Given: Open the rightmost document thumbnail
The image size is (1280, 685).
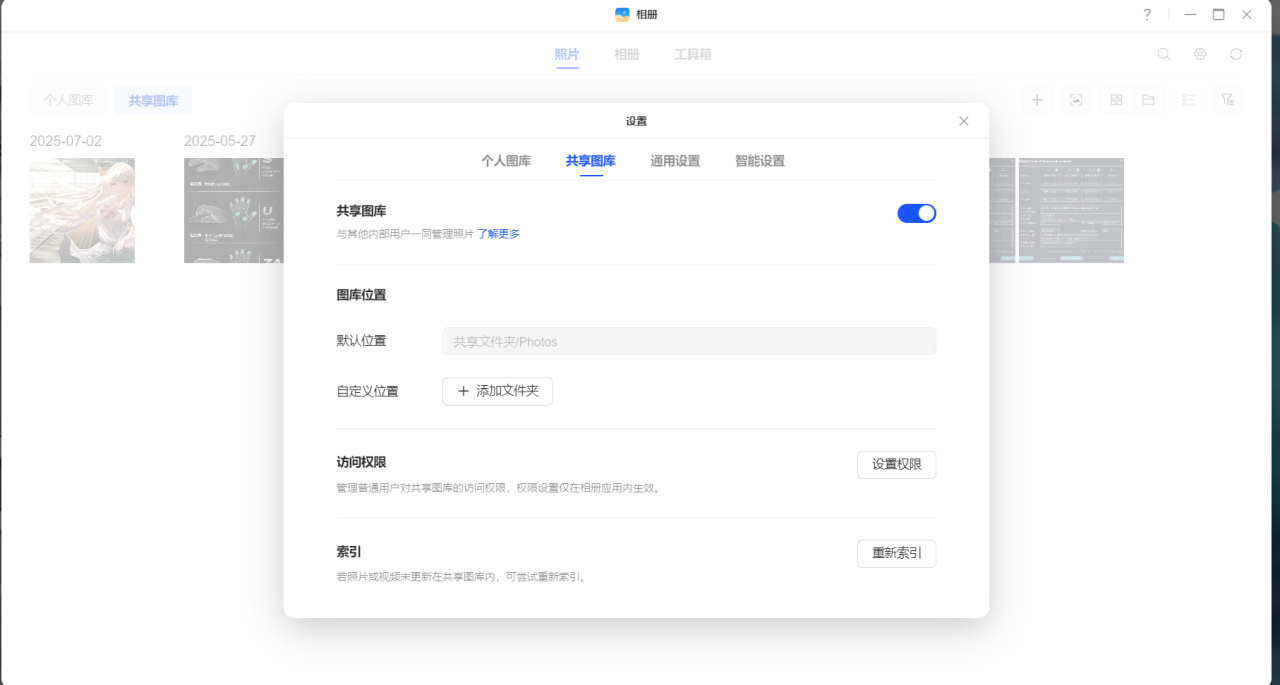Looking at the screenshot, I should coord(1071,210).
